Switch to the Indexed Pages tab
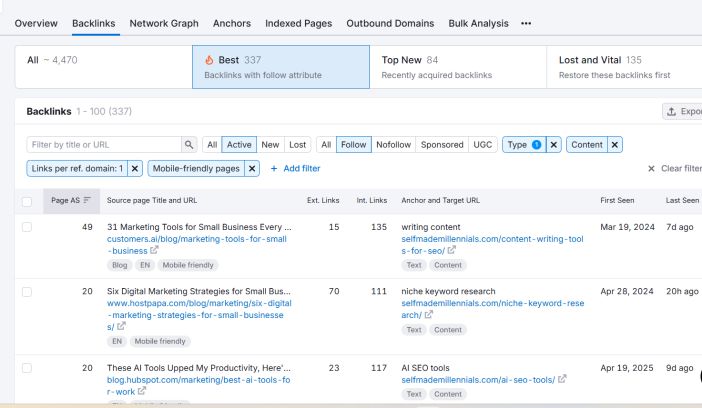Image resolution: width=702 pixels, height=408 pixels. tap(299, 23)
